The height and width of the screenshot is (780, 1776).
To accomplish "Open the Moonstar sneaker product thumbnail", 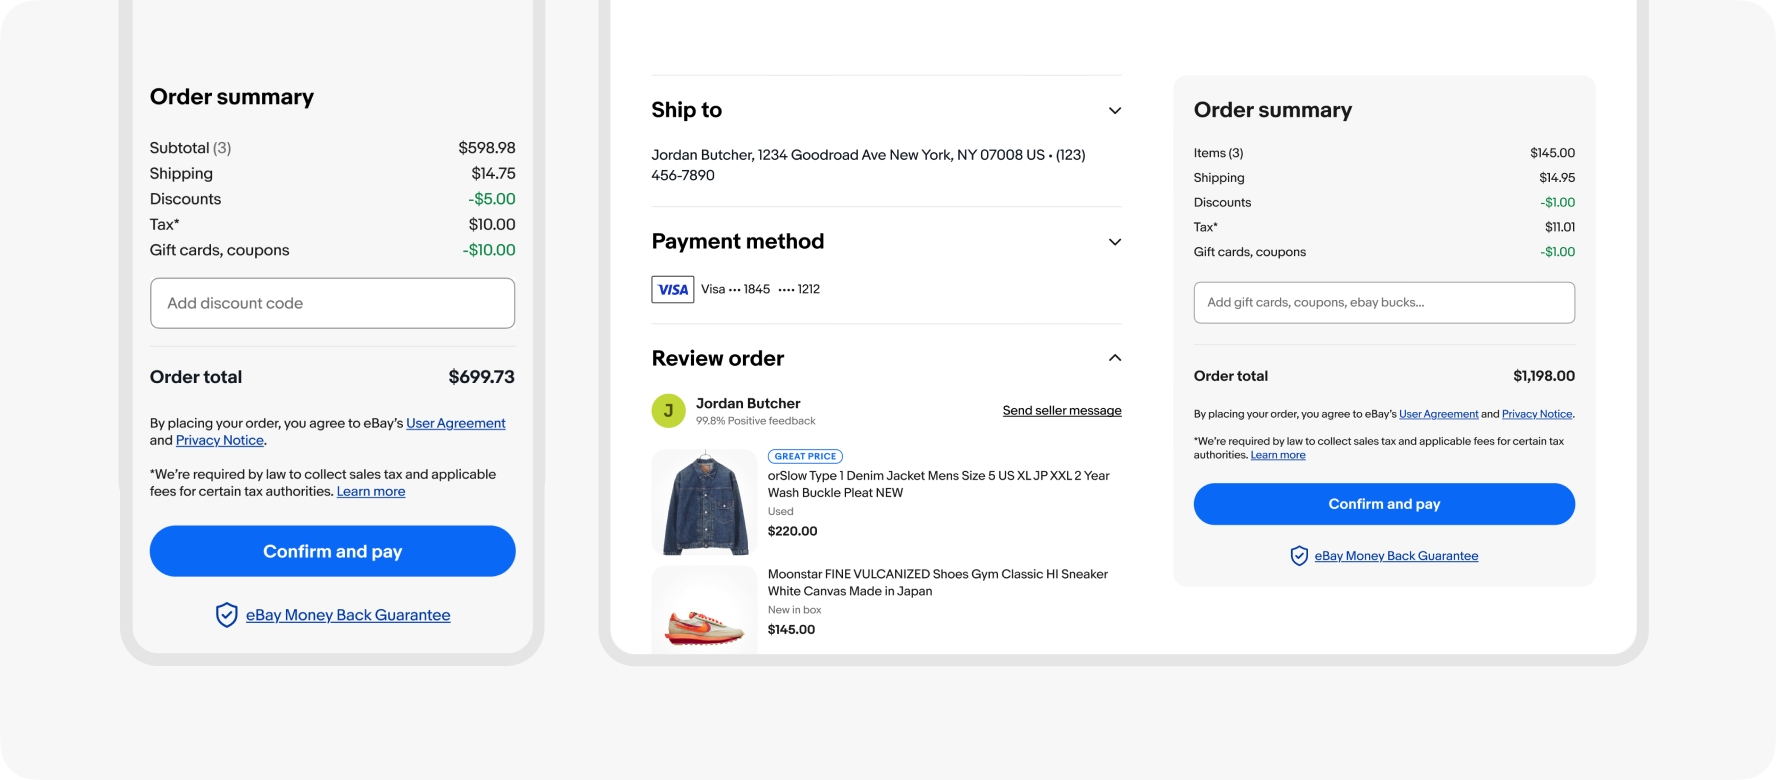I will pyautogui.click(x=704, y=610).
